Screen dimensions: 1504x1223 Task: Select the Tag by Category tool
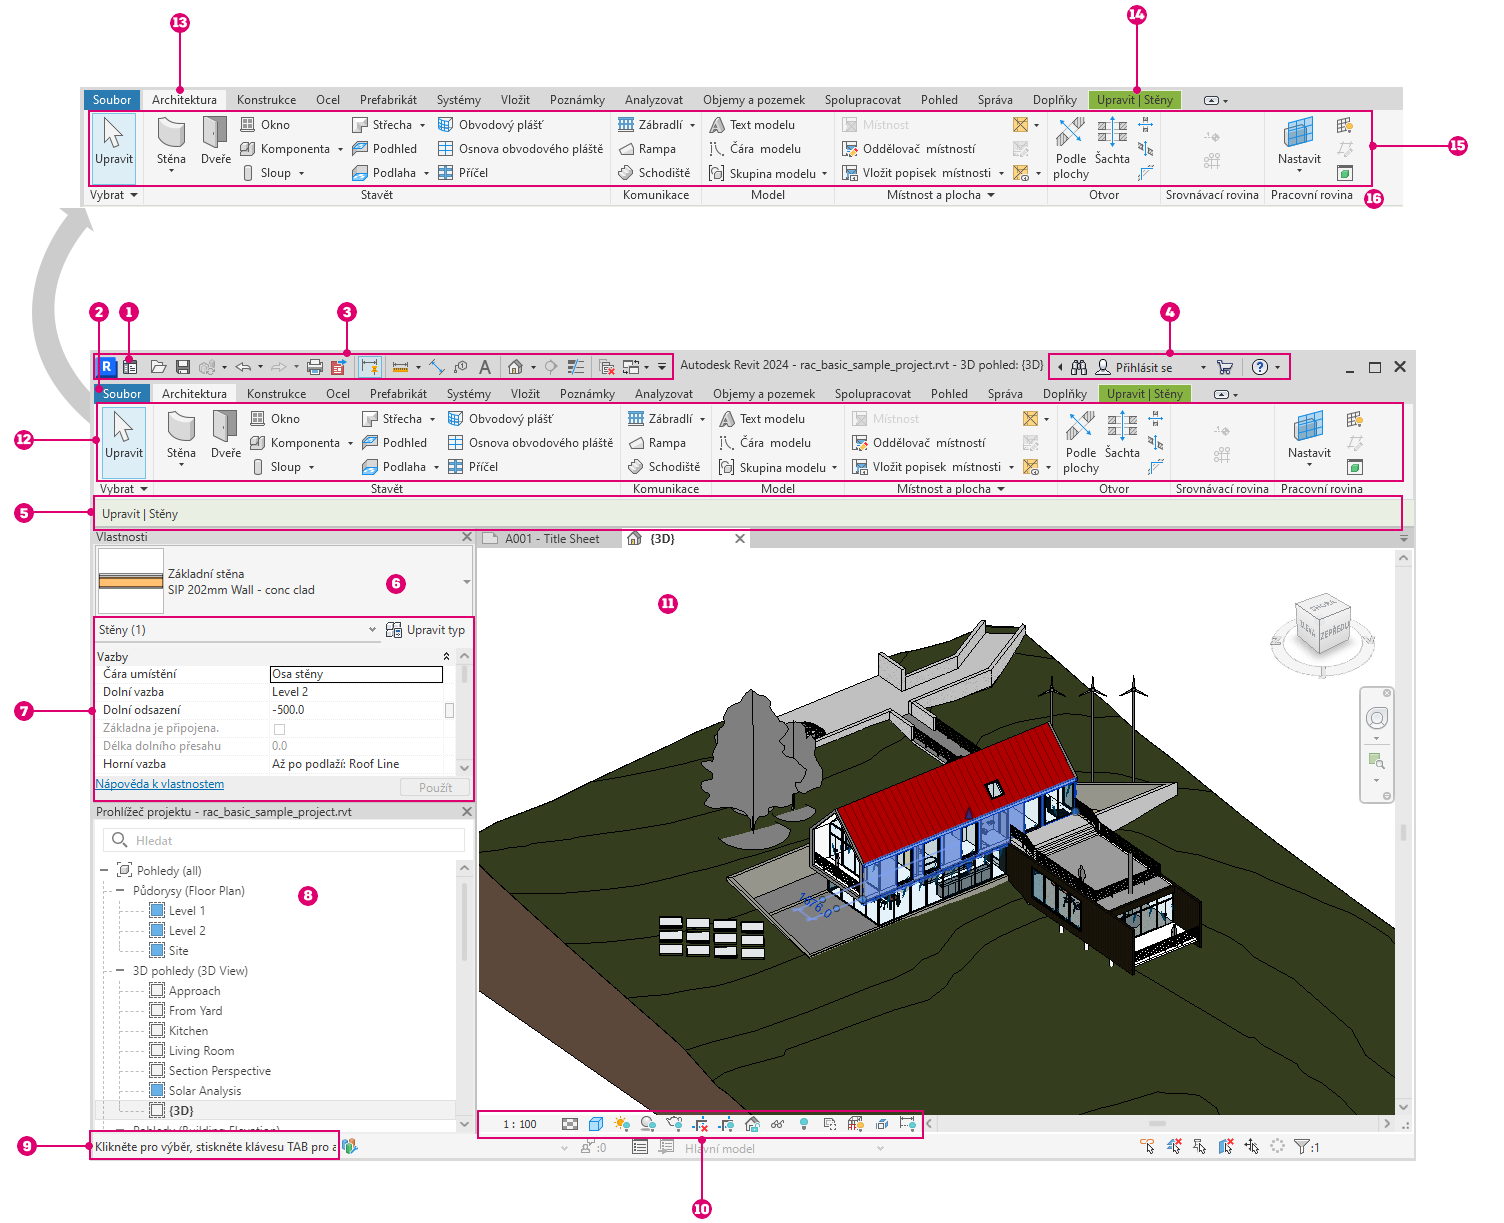coord(460,367)
